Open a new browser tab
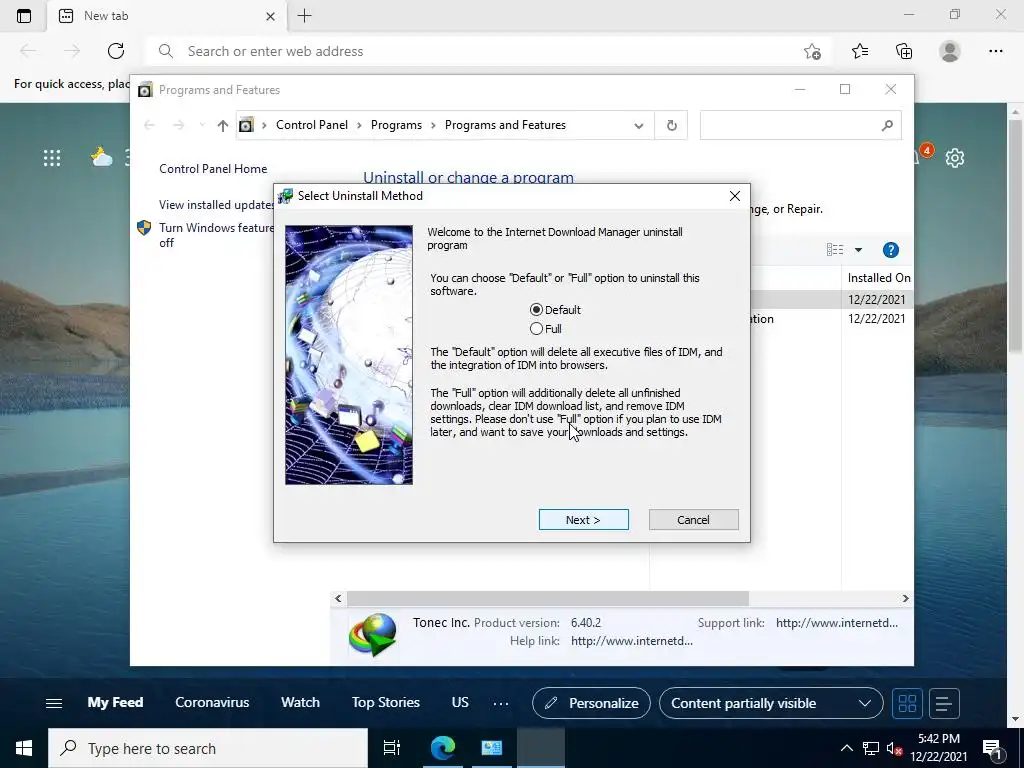The height and width of the screenshot is (768, 1024). coord(304,16)
